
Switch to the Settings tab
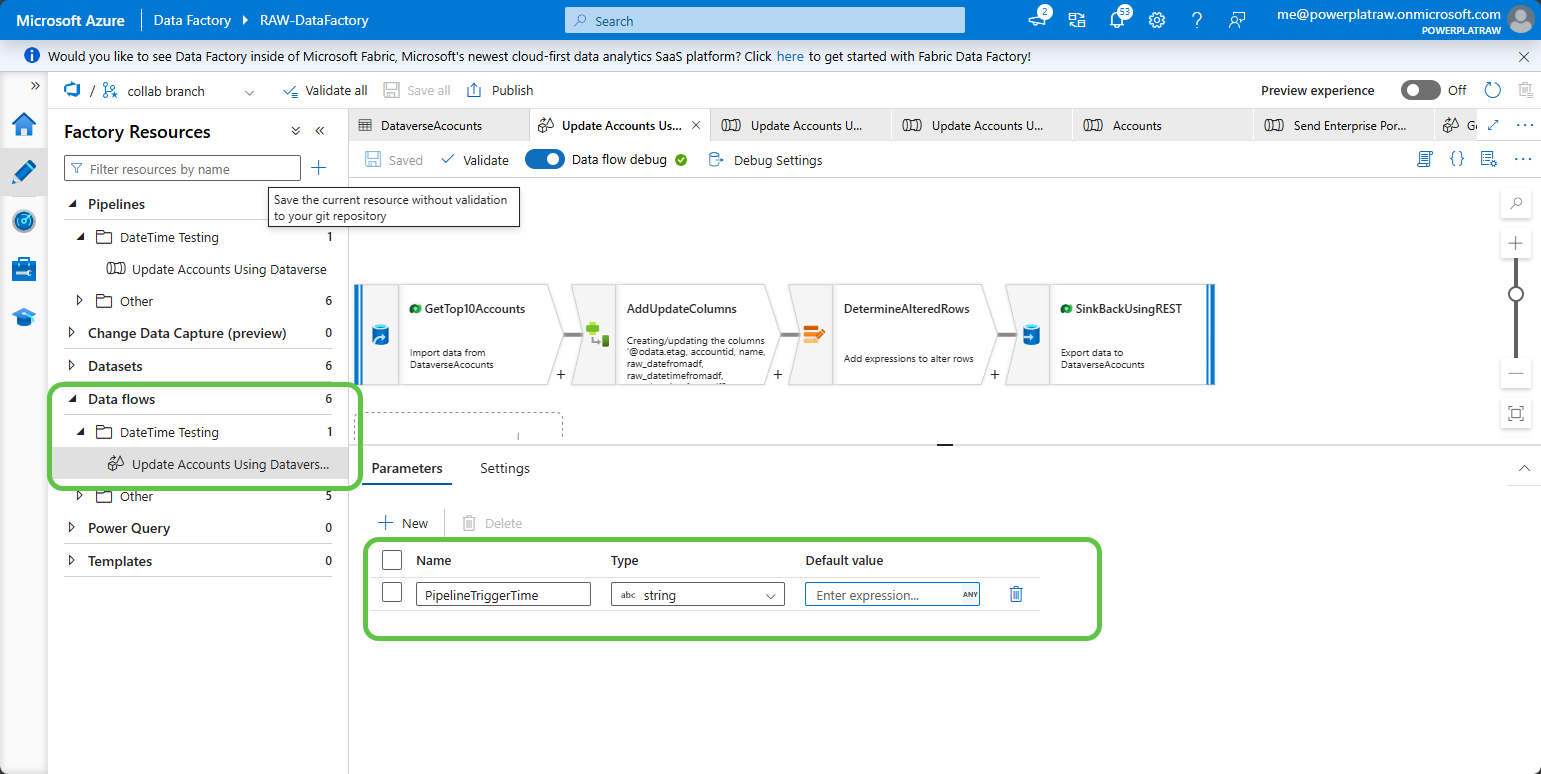click(505, 468)
